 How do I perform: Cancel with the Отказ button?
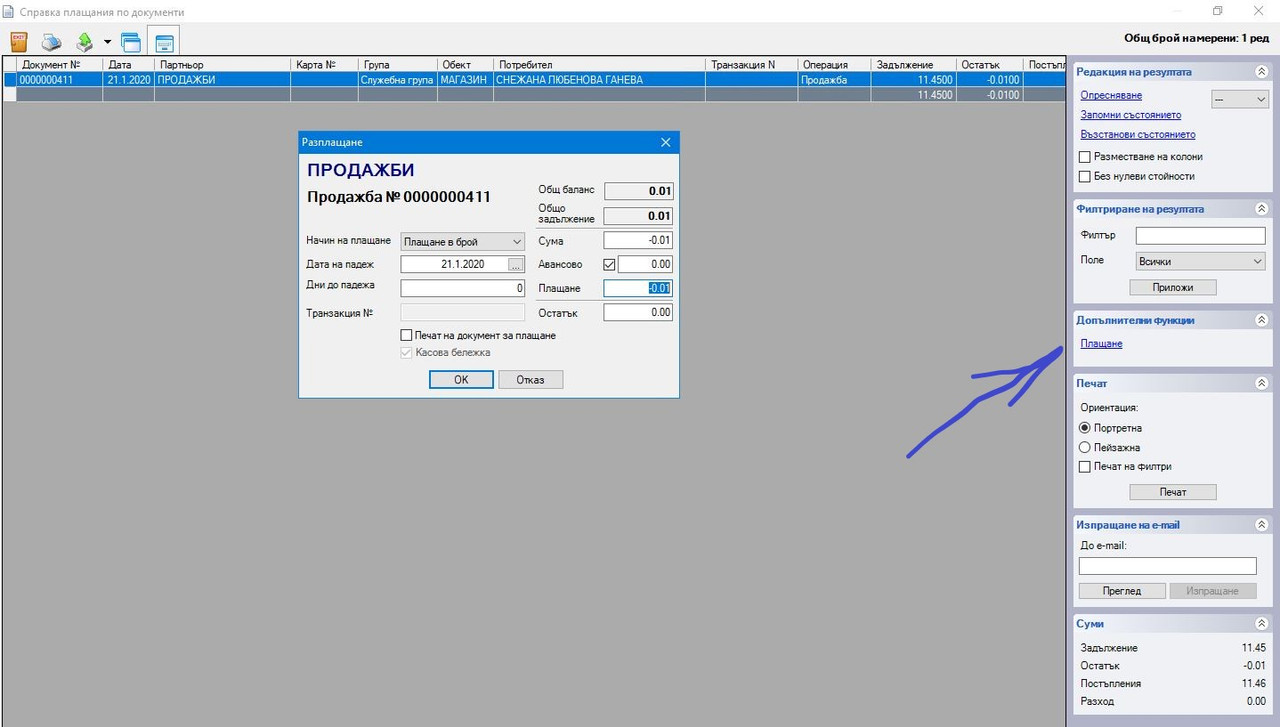(x=530, y=380)
